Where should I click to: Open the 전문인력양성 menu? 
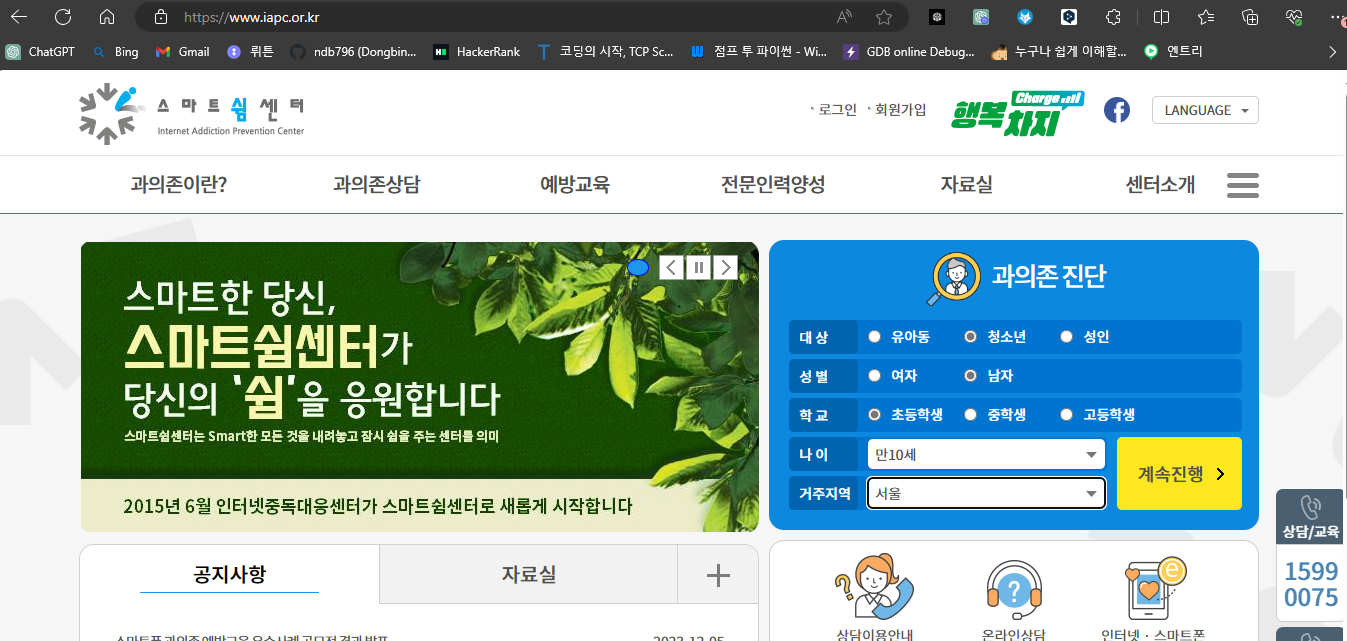coord(773,184)
